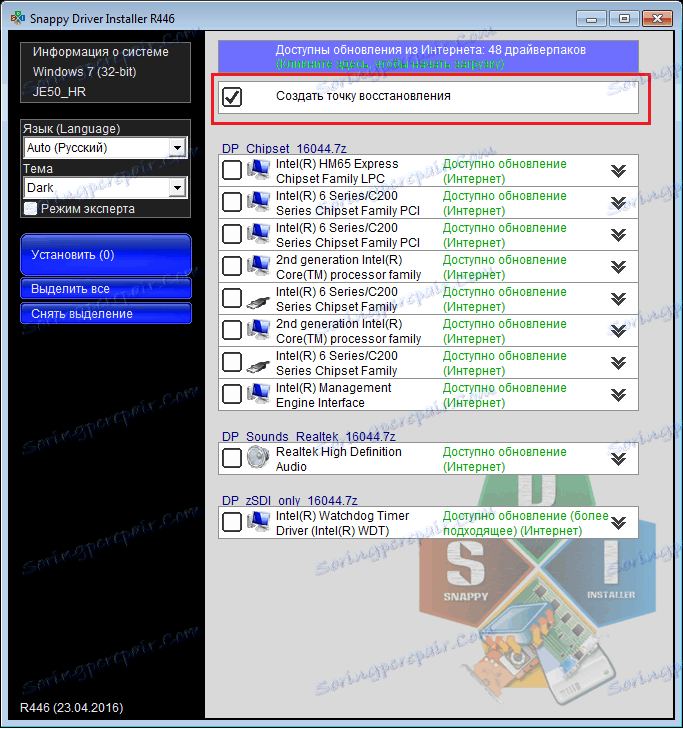This screenshot has width=683, height=729.
Task: Enable the restore point checkbox
Action: tap(232, 97)
